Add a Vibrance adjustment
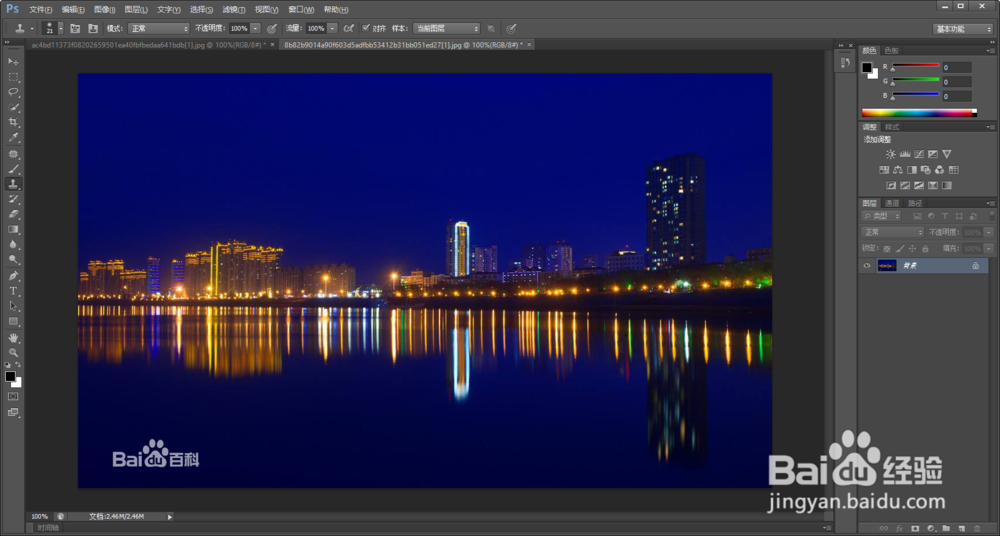 coord(946,154)
